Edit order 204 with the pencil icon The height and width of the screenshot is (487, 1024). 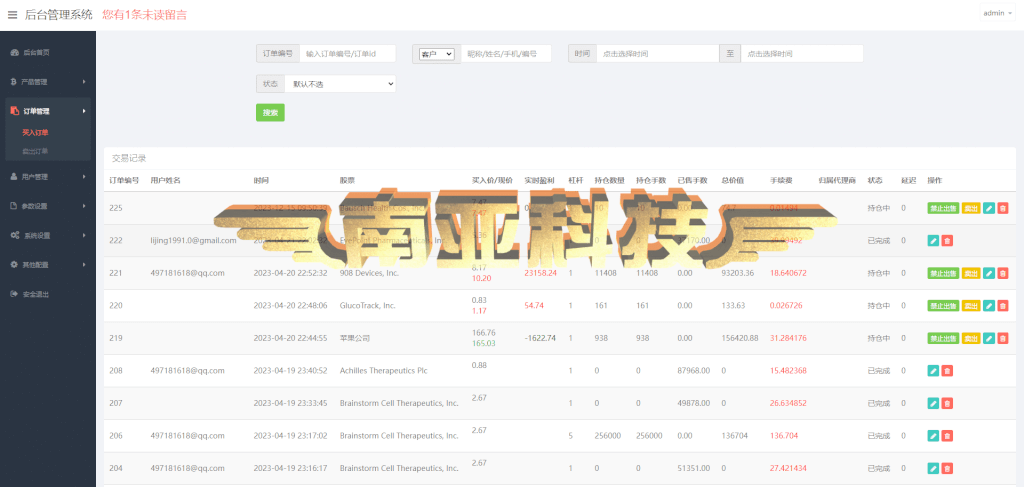pos(933,468)
